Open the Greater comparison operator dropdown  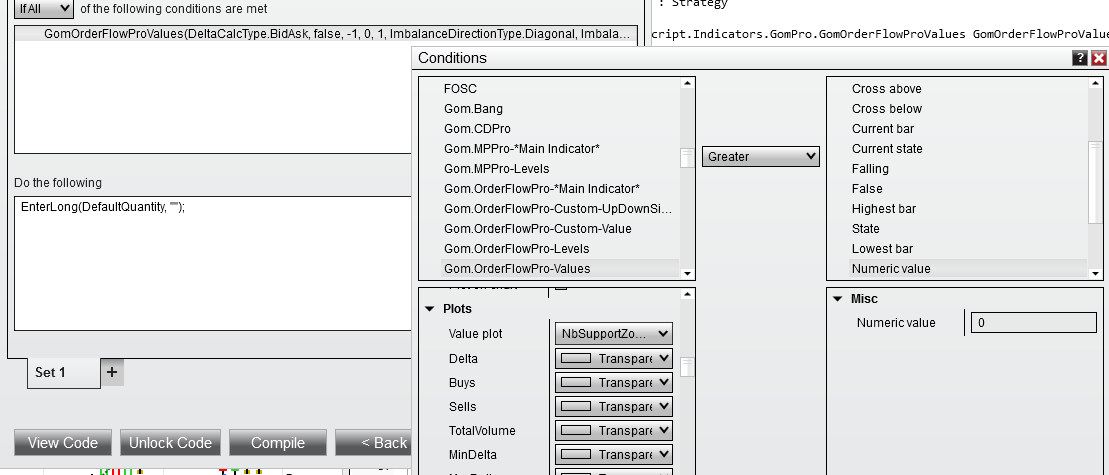760,157
